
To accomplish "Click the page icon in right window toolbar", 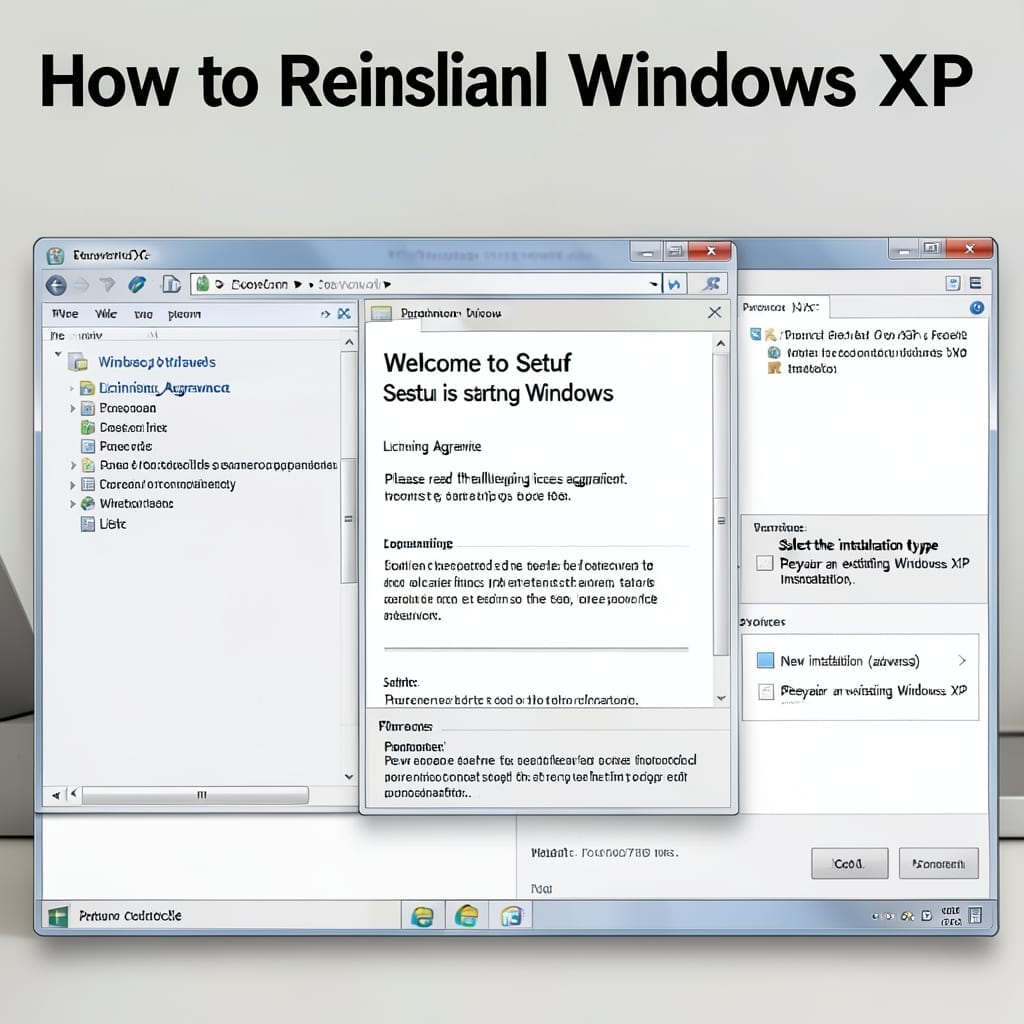I will (953, 283).
